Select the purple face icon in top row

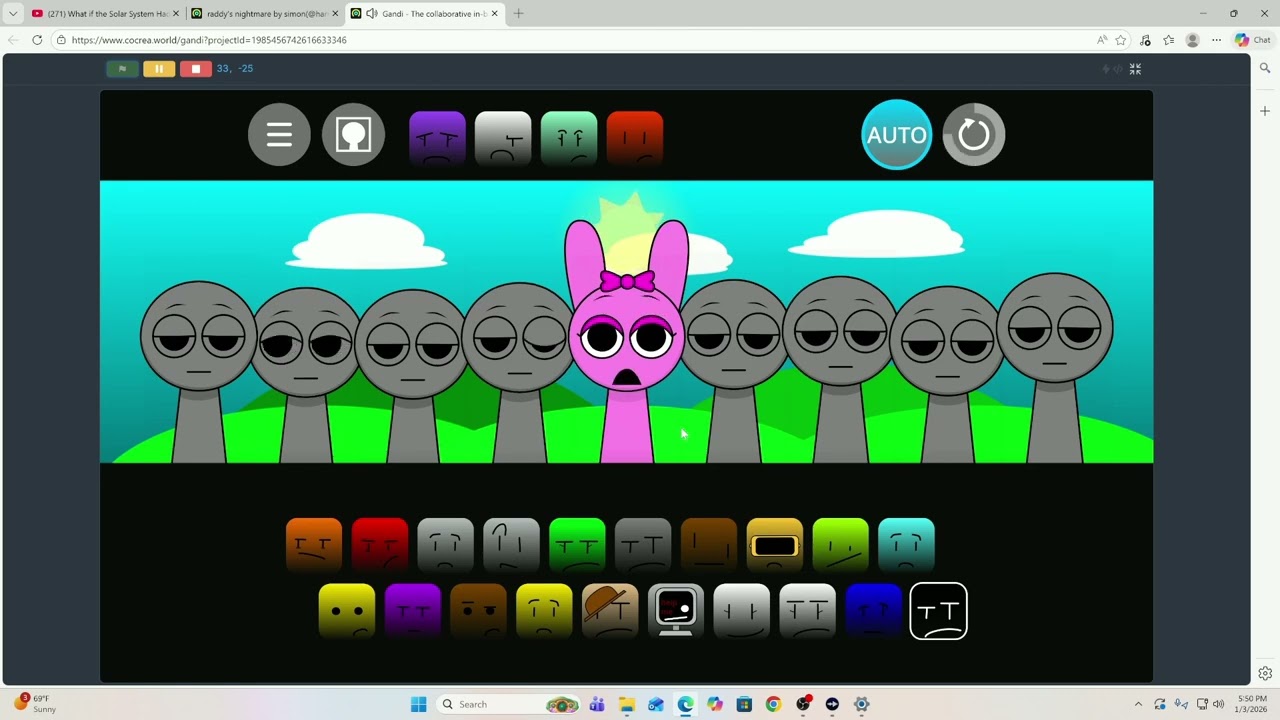coord(437,139)
